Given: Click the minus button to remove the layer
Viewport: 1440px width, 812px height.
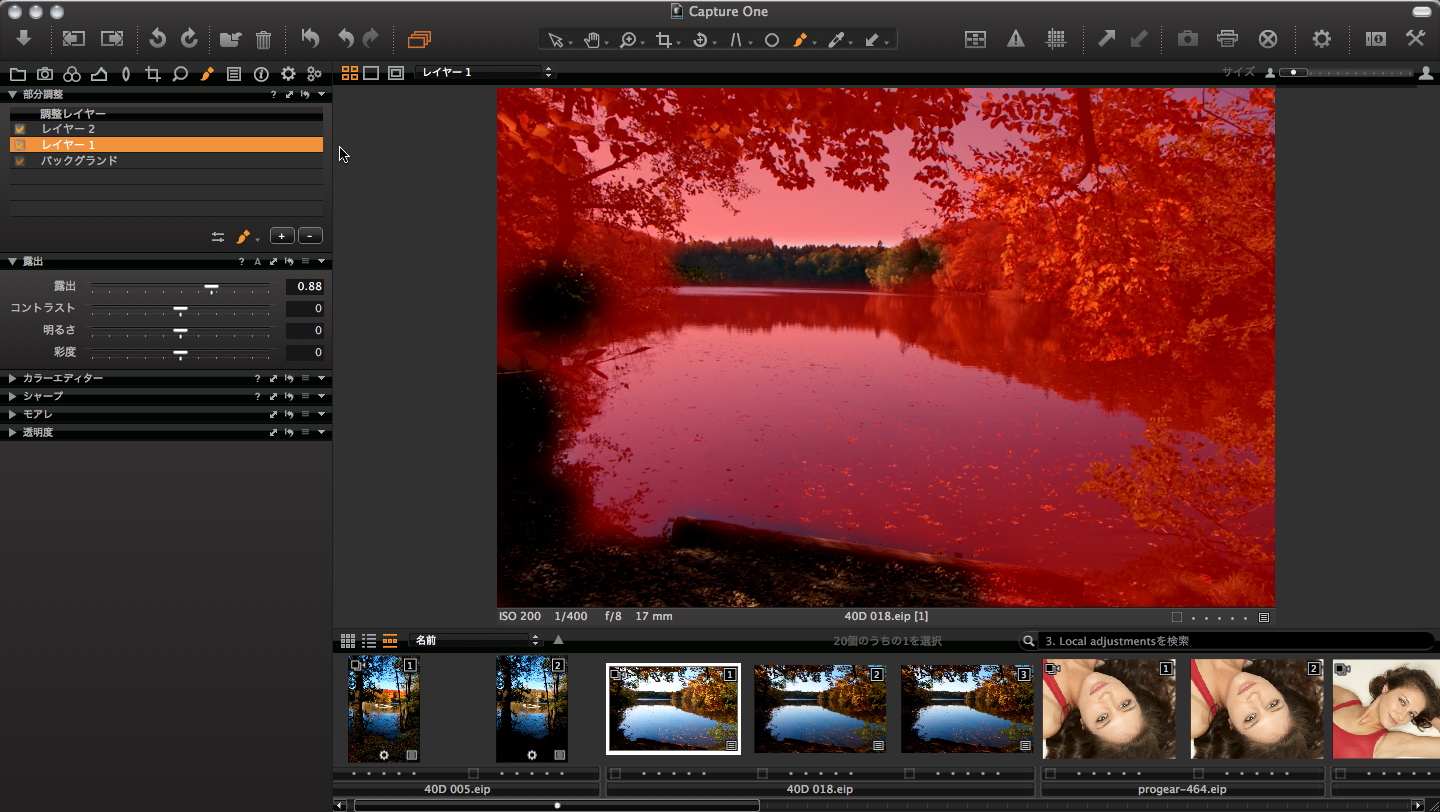Looking at the screenshot, I should (x=310, y=235).
